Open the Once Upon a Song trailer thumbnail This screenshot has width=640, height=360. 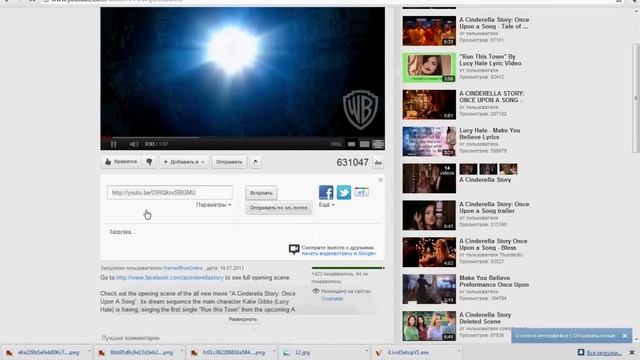pos(429,215)
